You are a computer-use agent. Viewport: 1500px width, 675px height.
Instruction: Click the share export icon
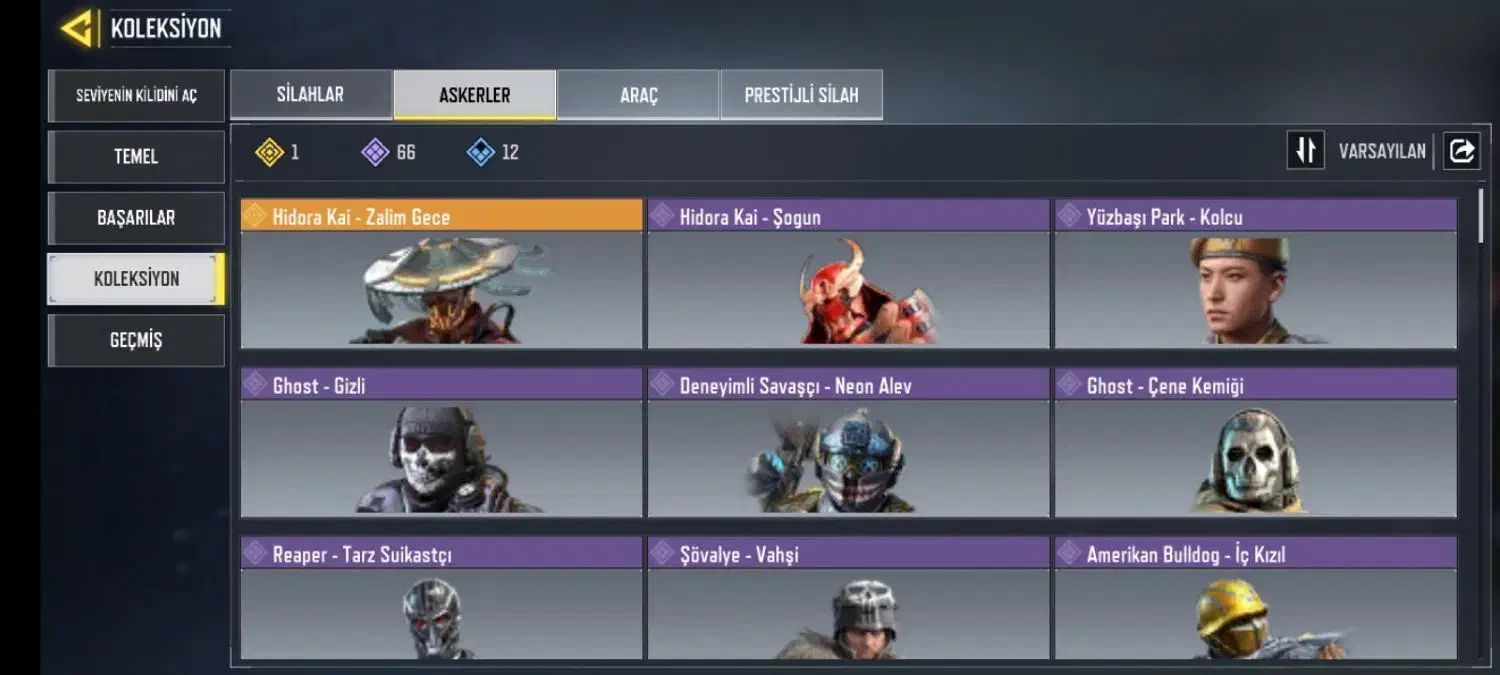tap(1461, 151)
